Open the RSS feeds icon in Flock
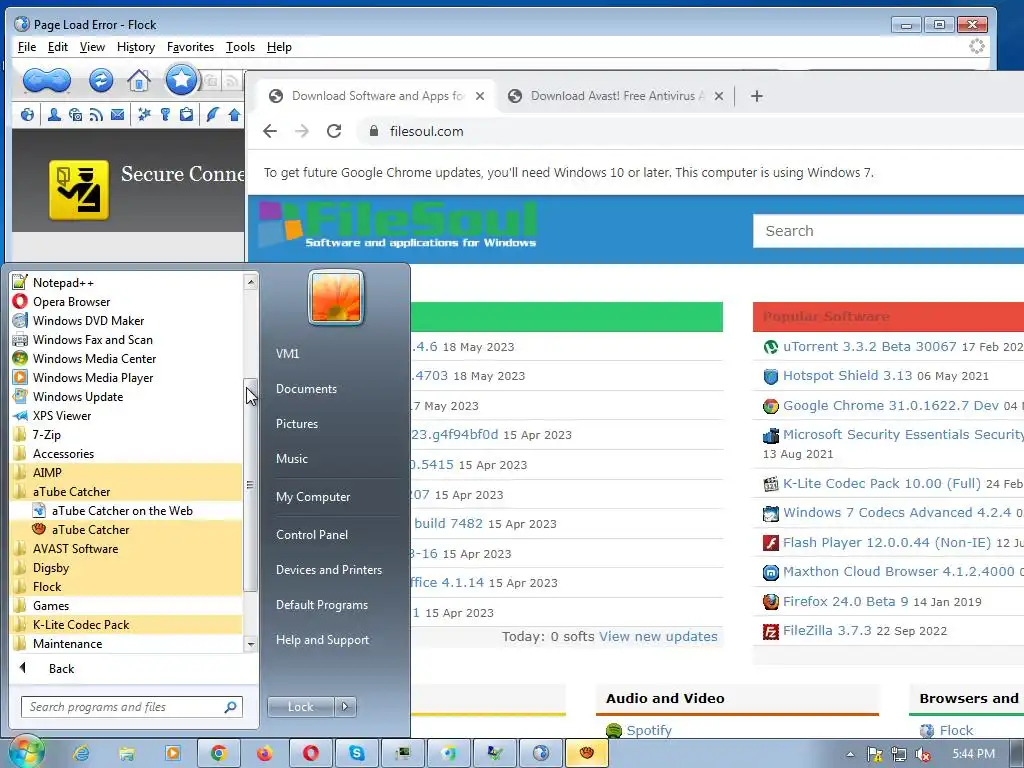The width and height of the screenshot is (1024, 768). (x=96, y=115)
